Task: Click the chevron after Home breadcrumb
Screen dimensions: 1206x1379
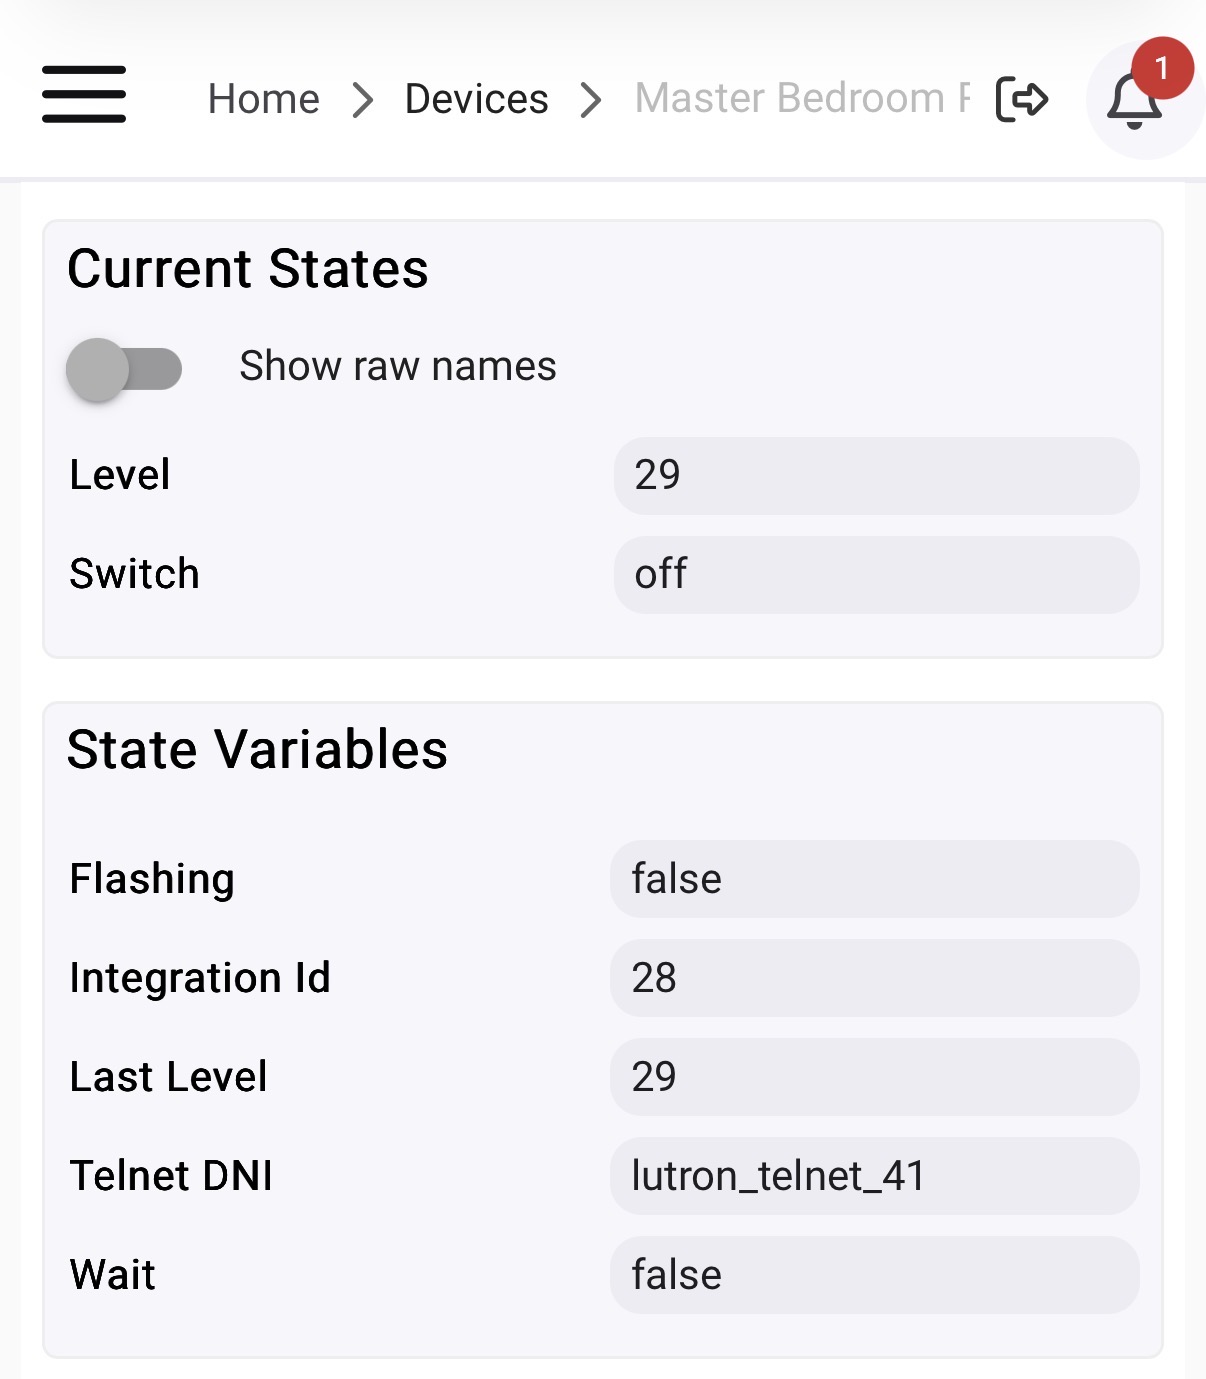Action: [363, 100]
